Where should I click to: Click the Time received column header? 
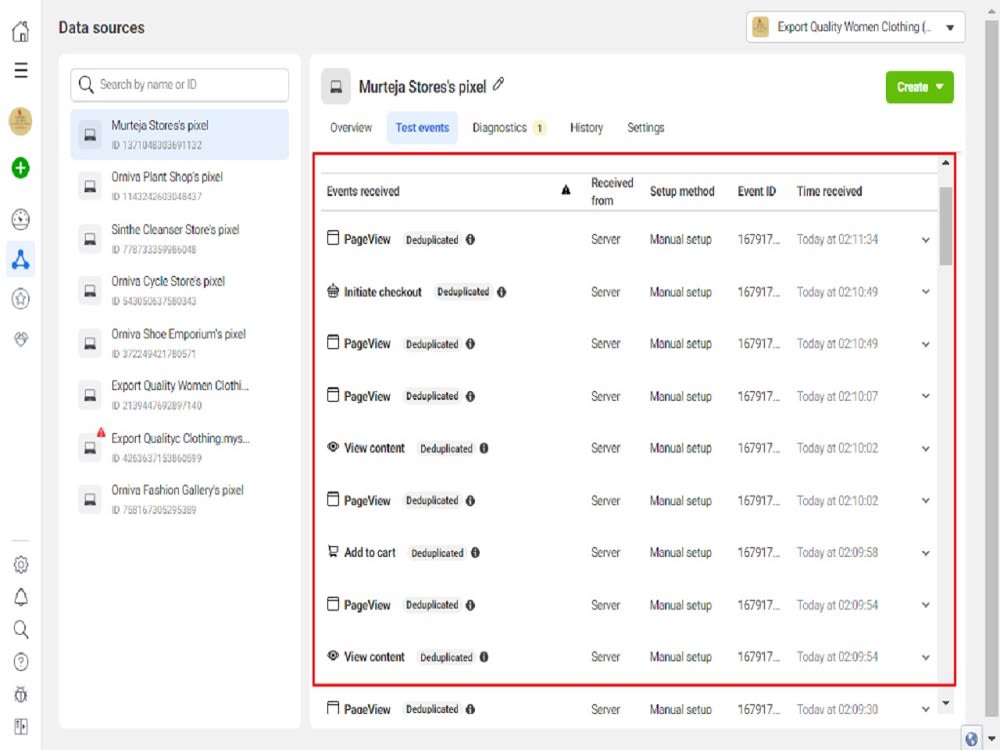(829, 191)
